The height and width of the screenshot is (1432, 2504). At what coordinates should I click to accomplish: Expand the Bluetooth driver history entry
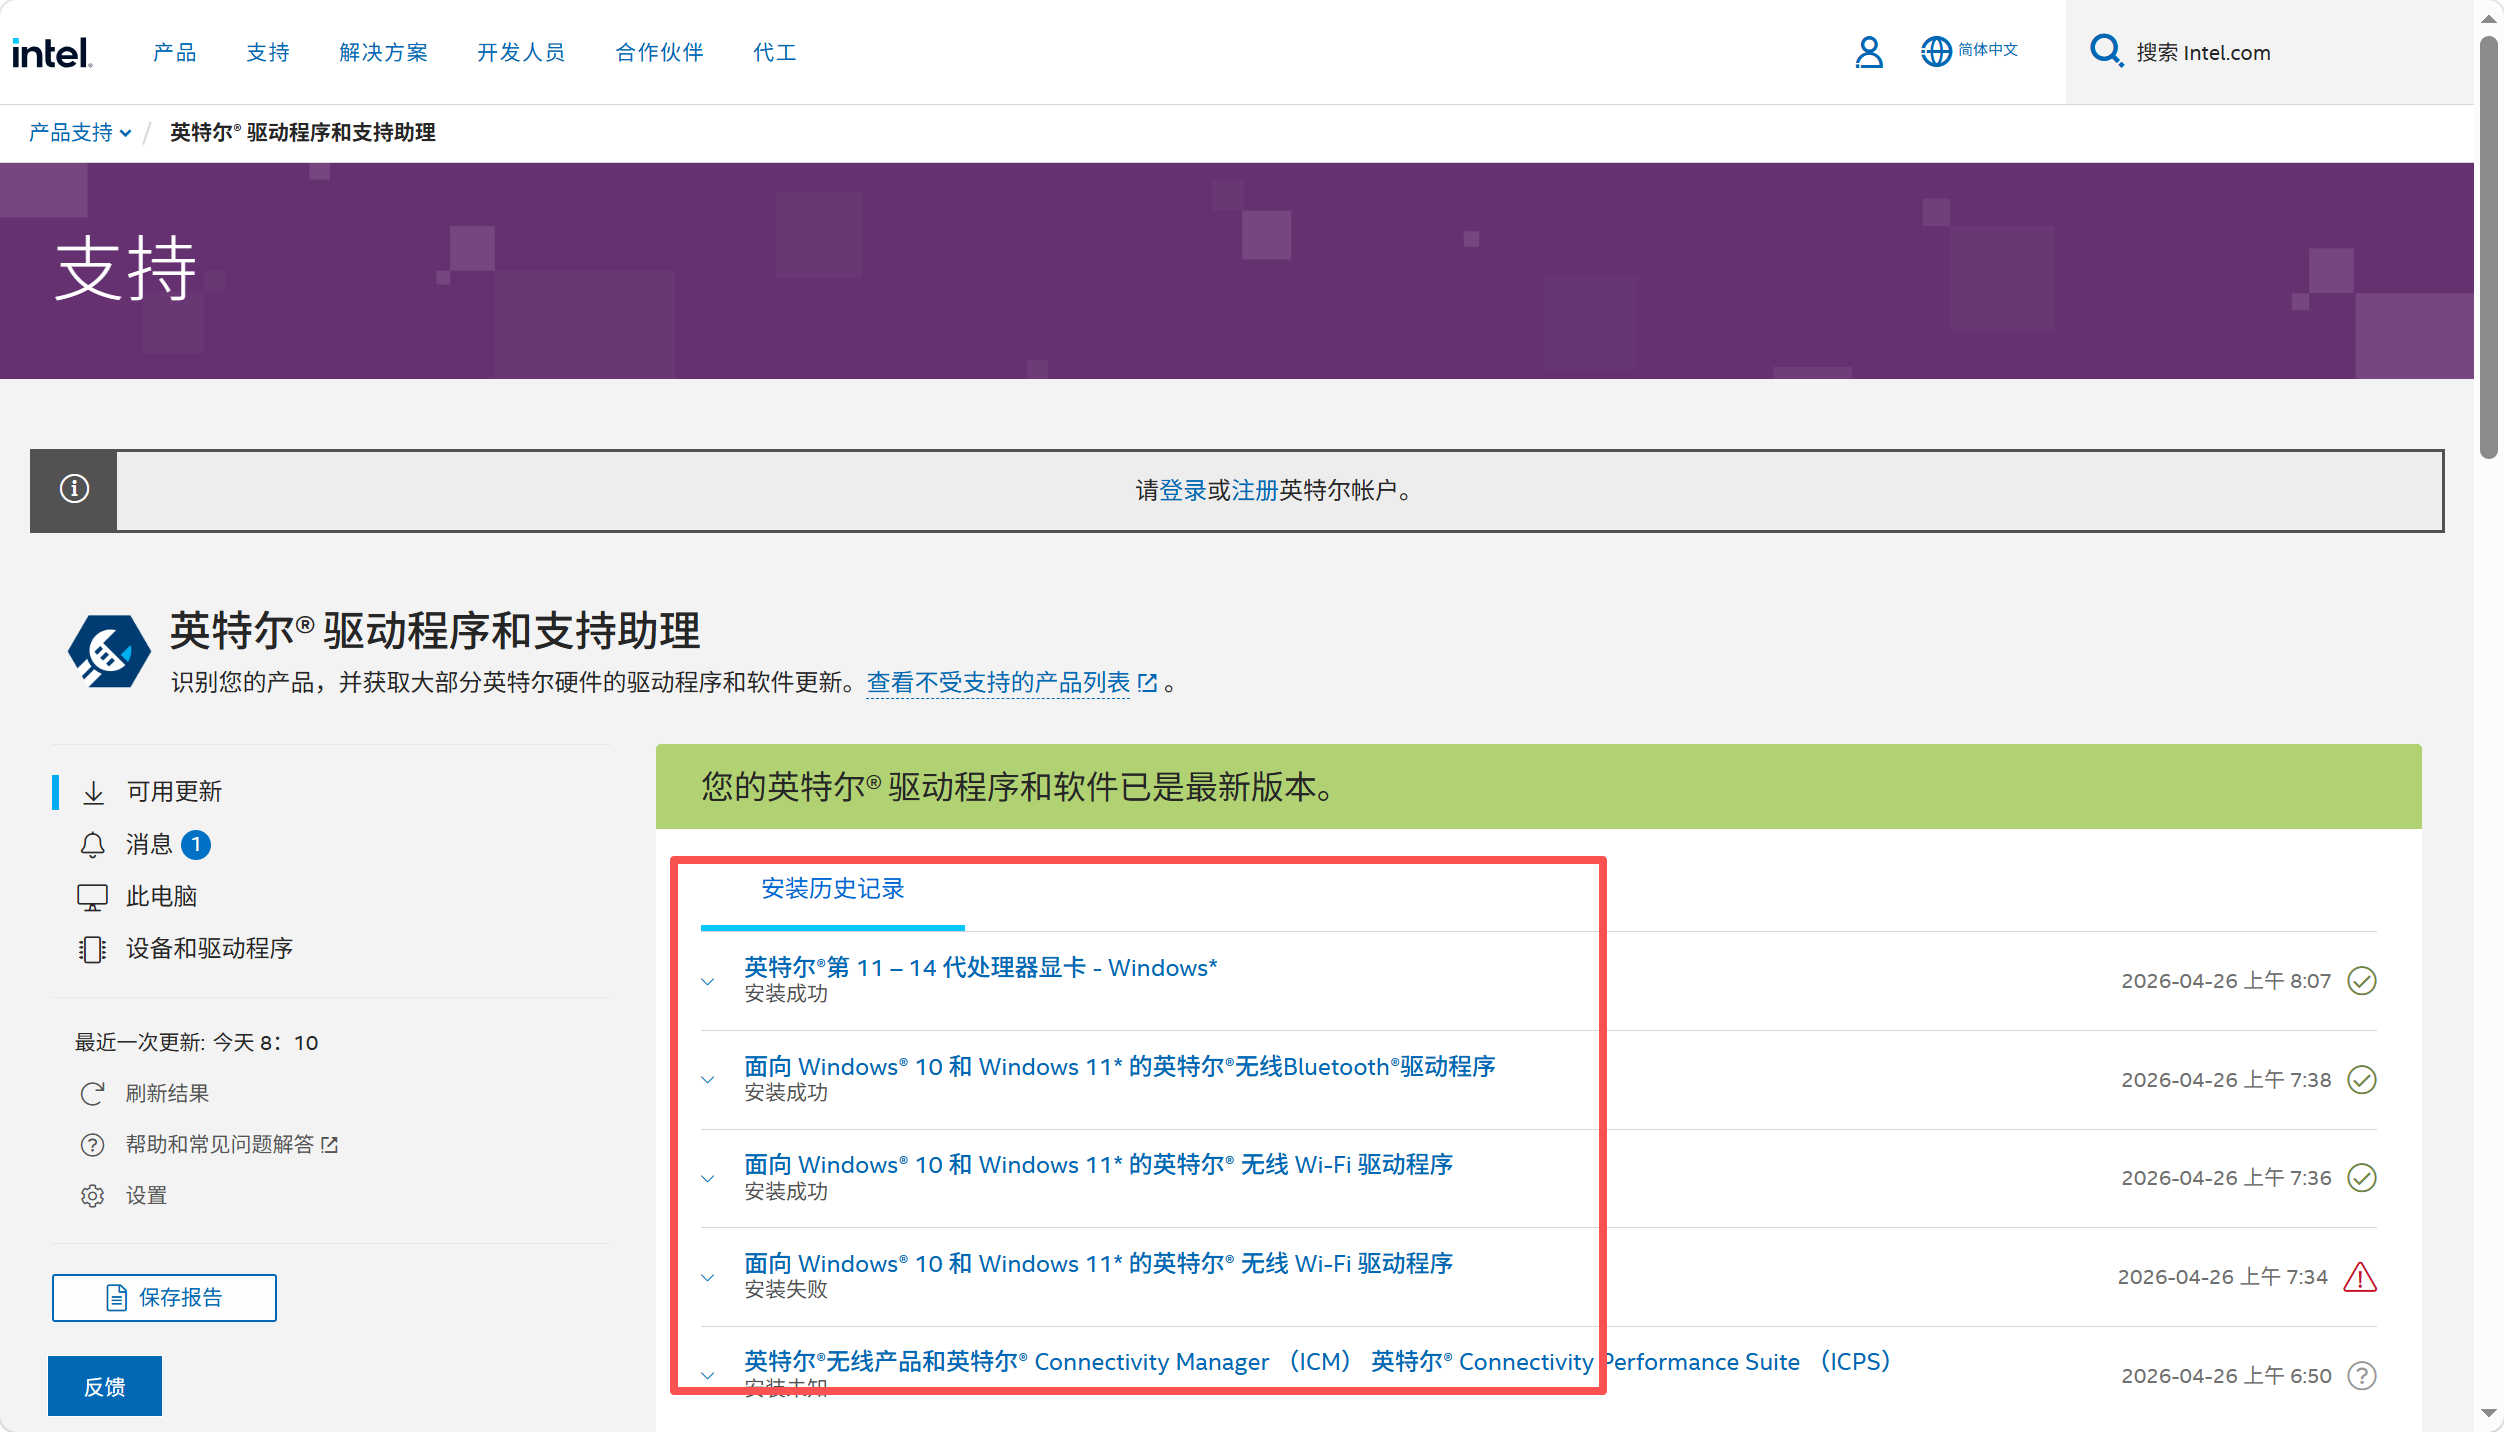[x=708, y=1080]
